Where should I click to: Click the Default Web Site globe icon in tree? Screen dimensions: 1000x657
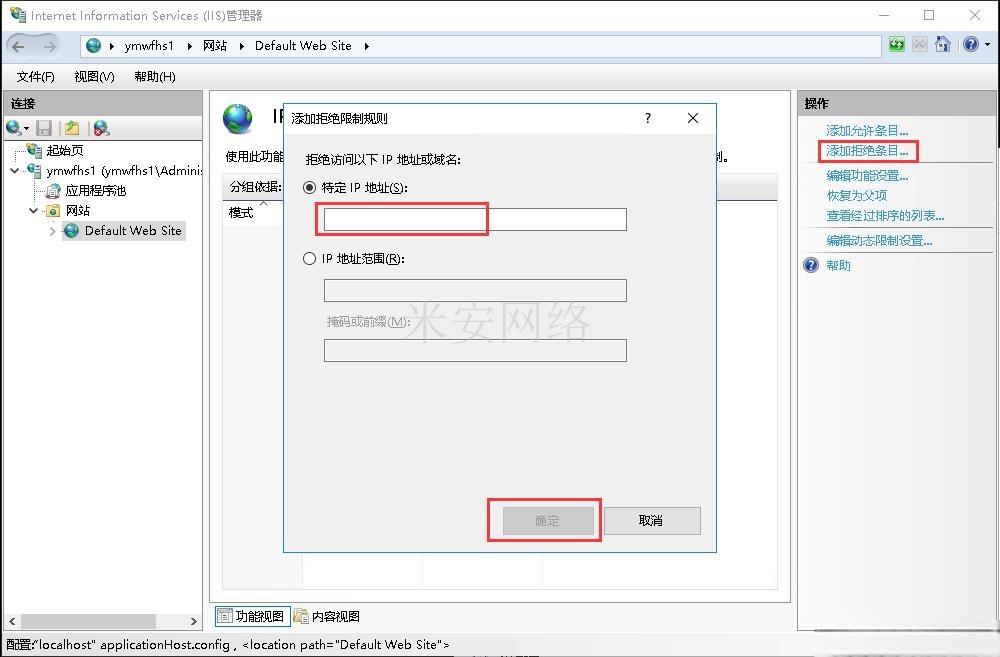[71, 230]
